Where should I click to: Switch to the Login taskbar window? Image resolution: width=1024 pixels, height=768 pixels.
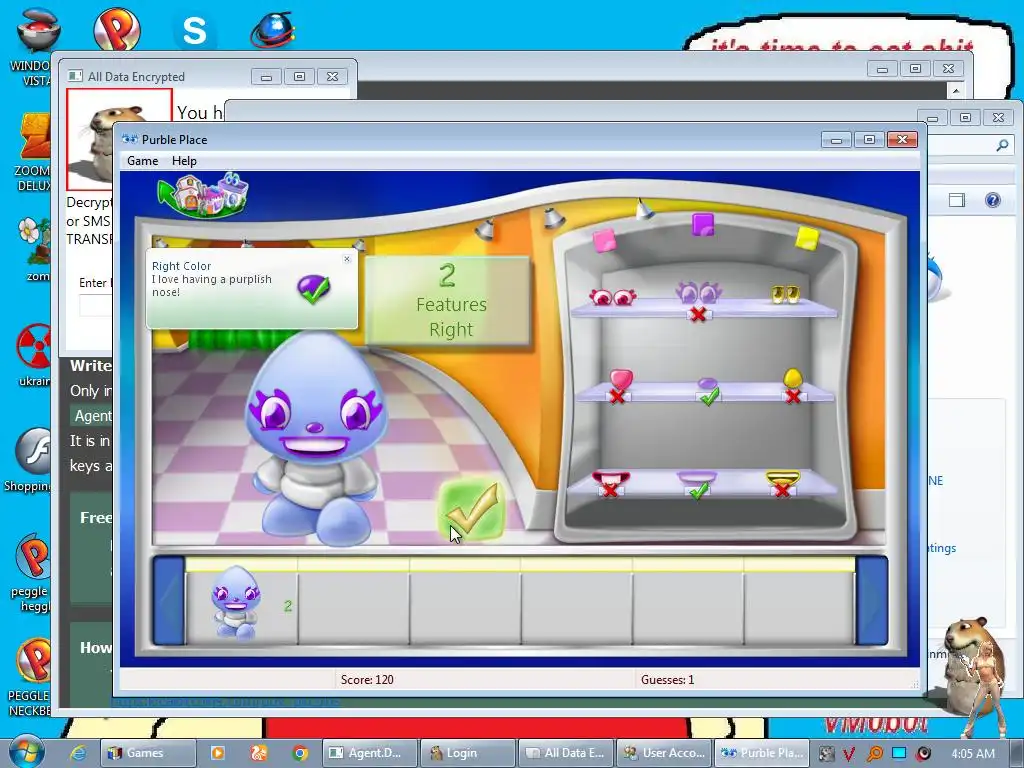click(468, 753)
